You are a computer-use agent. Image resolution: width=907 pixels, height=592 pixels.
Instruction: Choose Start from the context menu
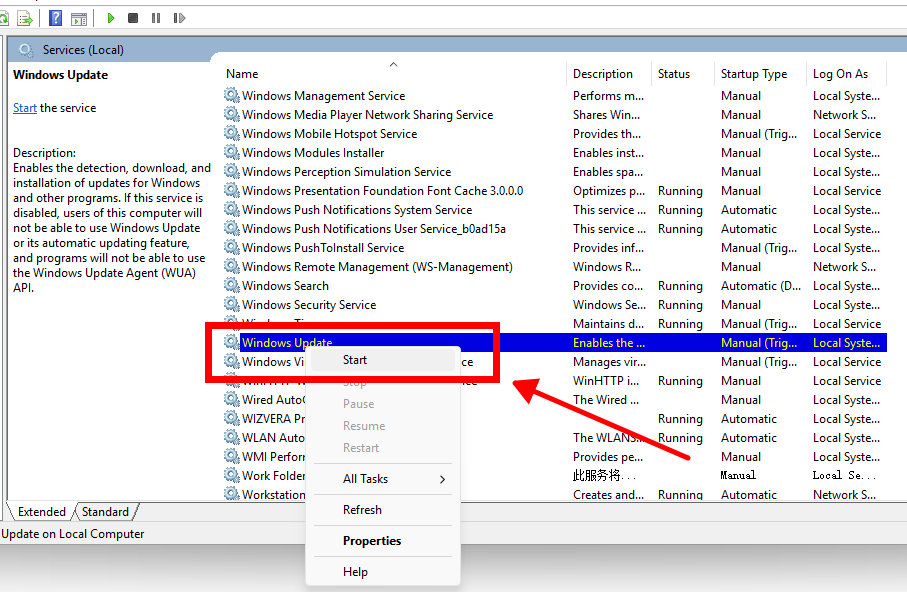coord(355,360)
